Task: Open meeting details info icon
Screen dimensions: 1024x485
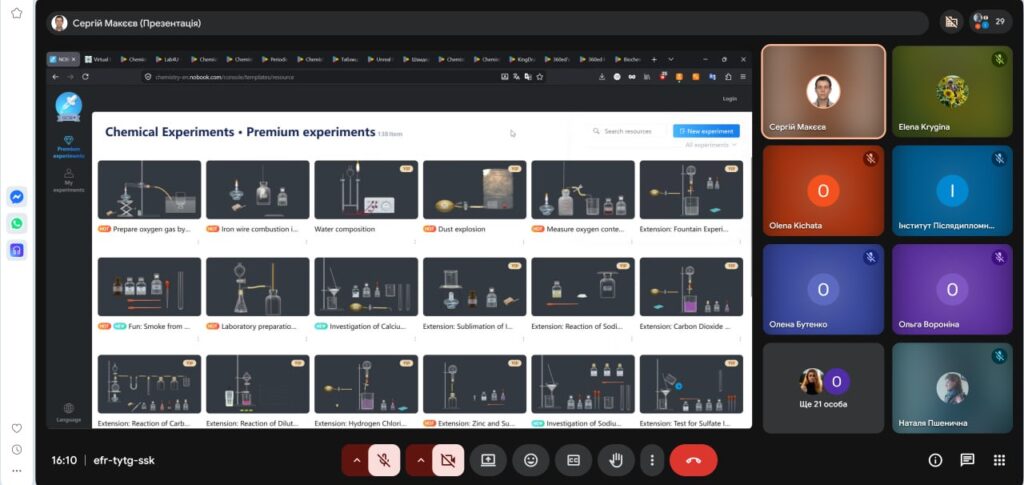Action: [935, 460]
